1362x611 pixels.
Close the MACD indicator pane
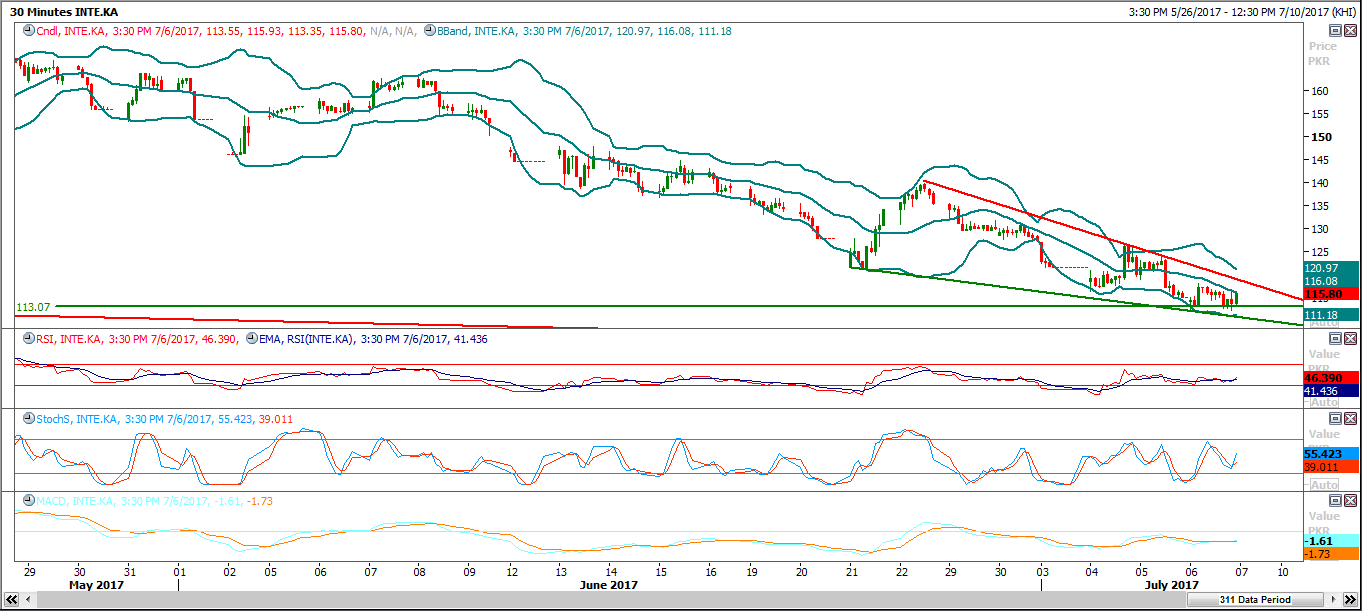tap(1350, 500)
